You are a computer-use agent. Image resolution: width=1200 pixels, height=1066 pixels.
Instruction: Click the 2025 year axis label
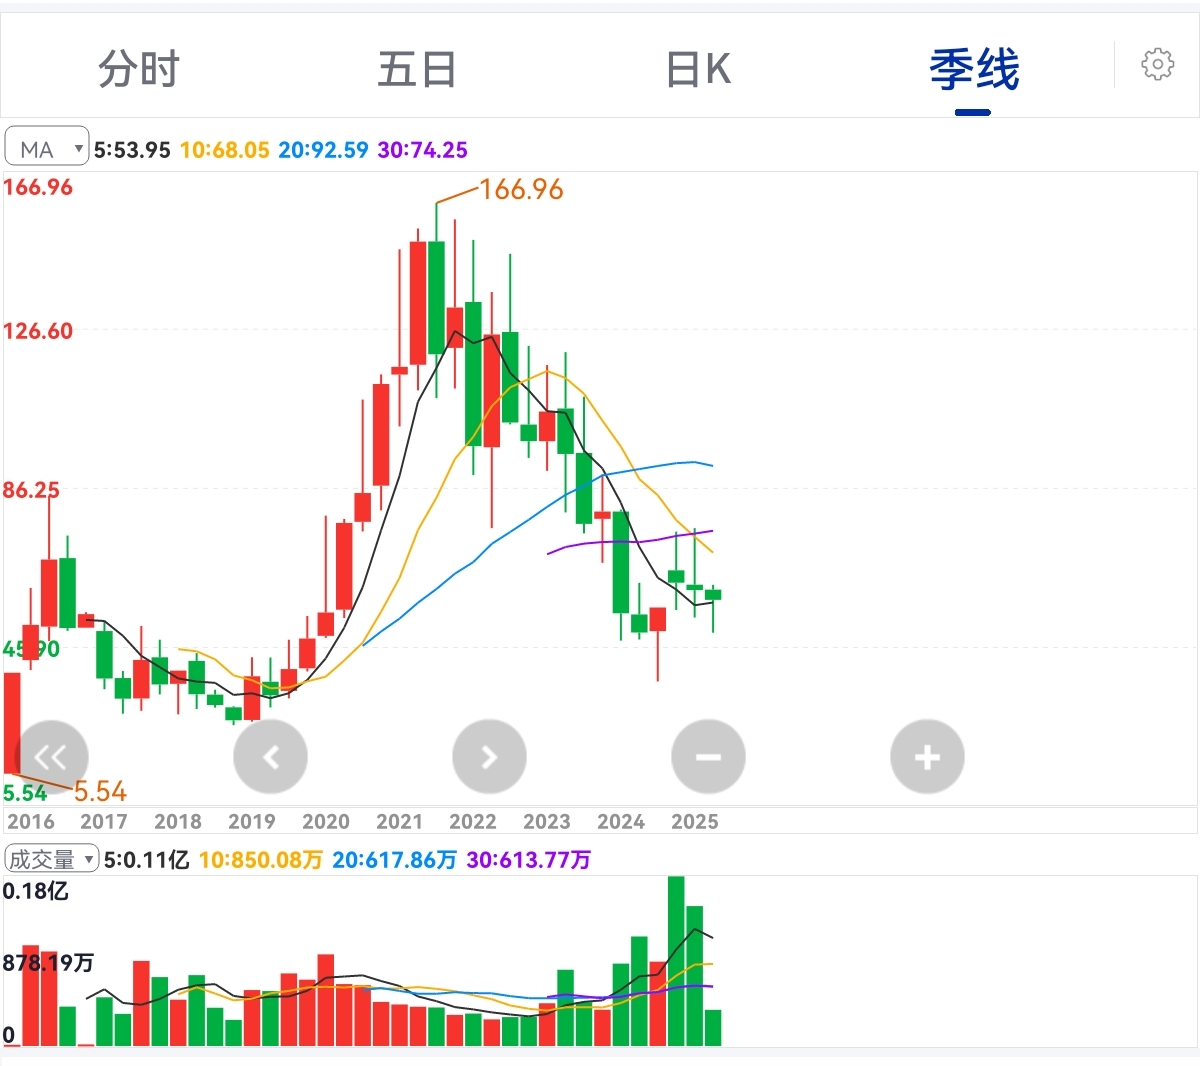[695, 822]
